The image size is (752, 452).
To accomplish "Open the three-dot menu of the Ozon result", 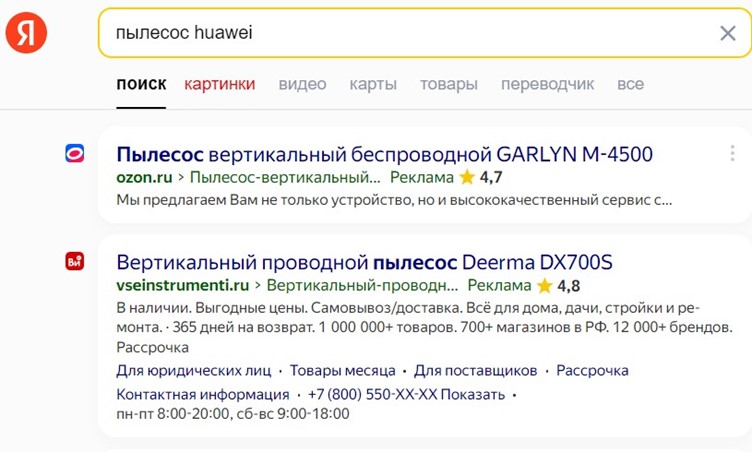I will pos(732,153).
